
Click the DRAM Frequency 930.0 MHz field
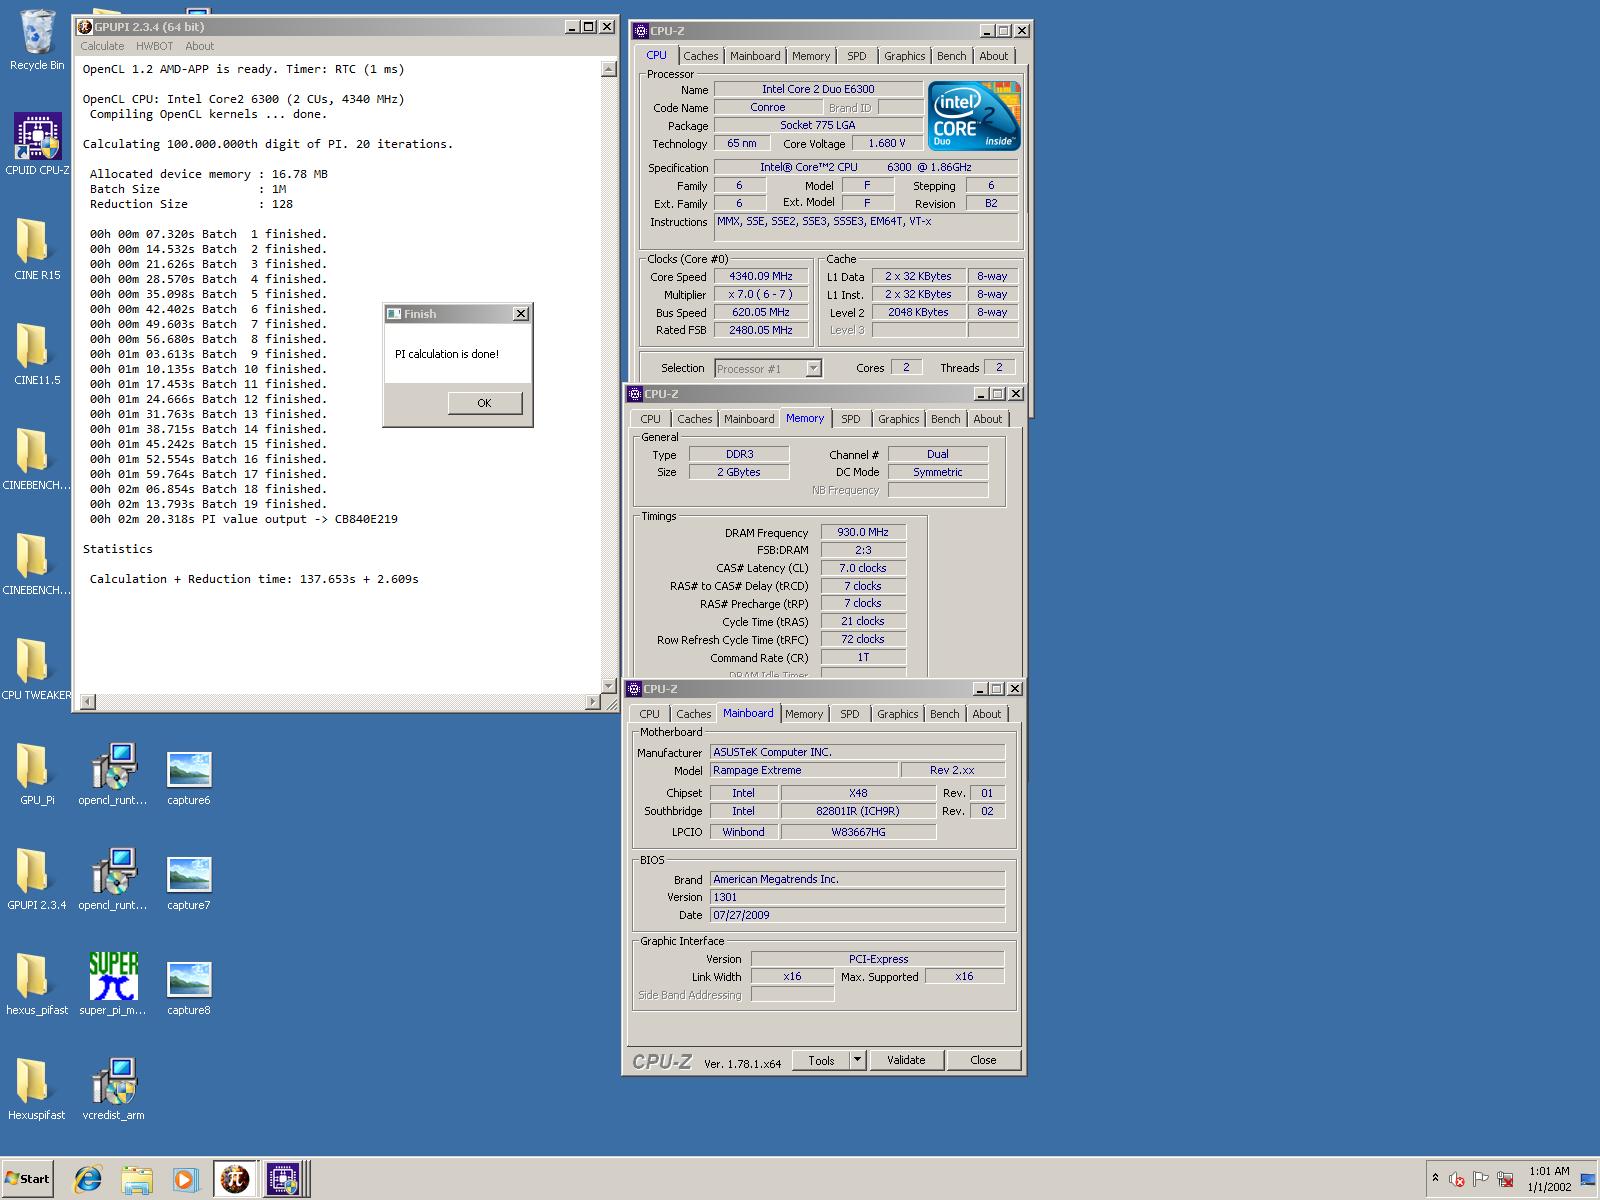click(x=863, y=532)
